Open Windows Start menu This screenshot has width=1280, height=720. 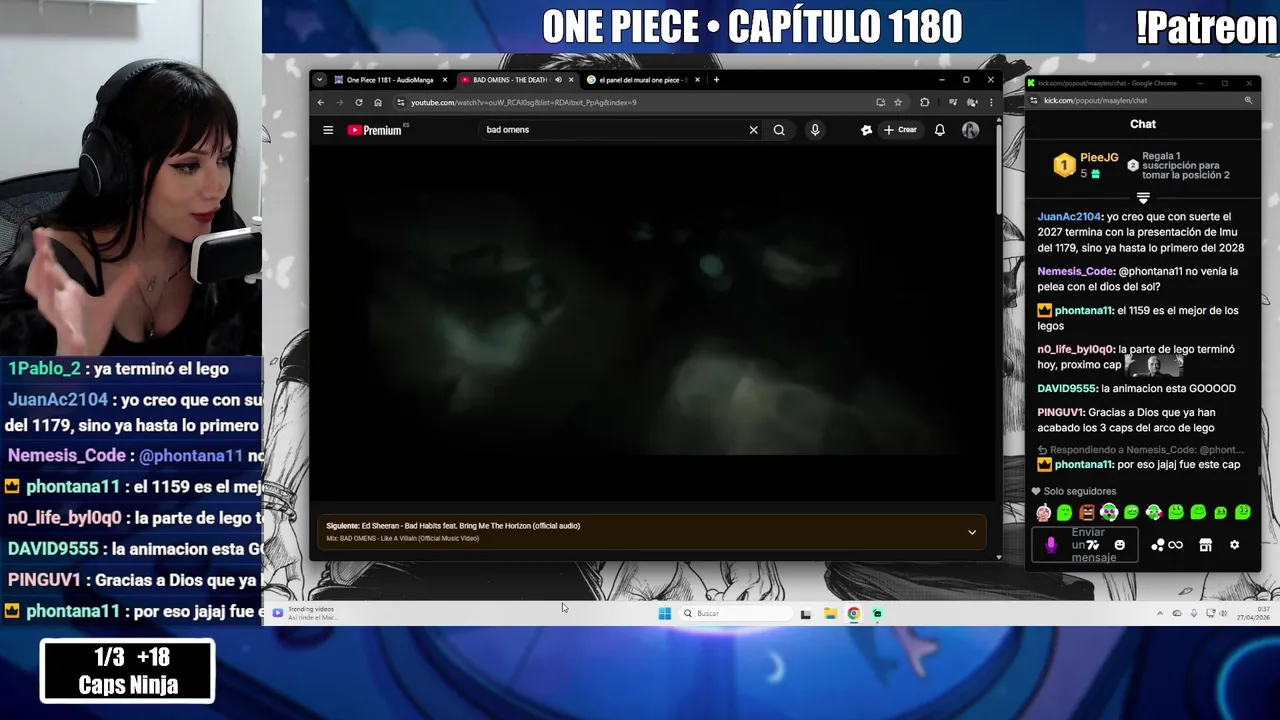[x=664, y=613]
